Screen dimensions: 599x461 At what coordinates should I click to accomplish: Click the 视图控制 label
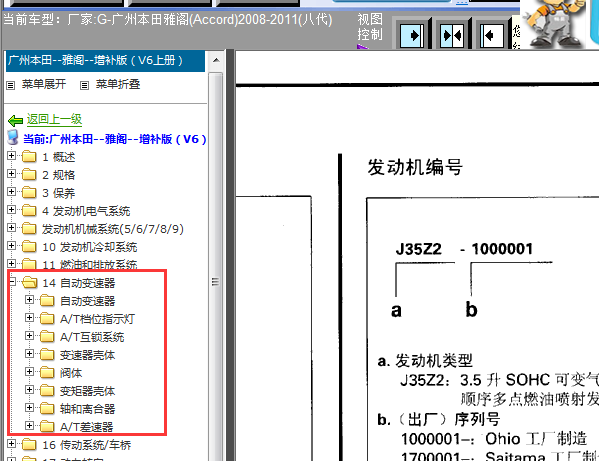370,27
